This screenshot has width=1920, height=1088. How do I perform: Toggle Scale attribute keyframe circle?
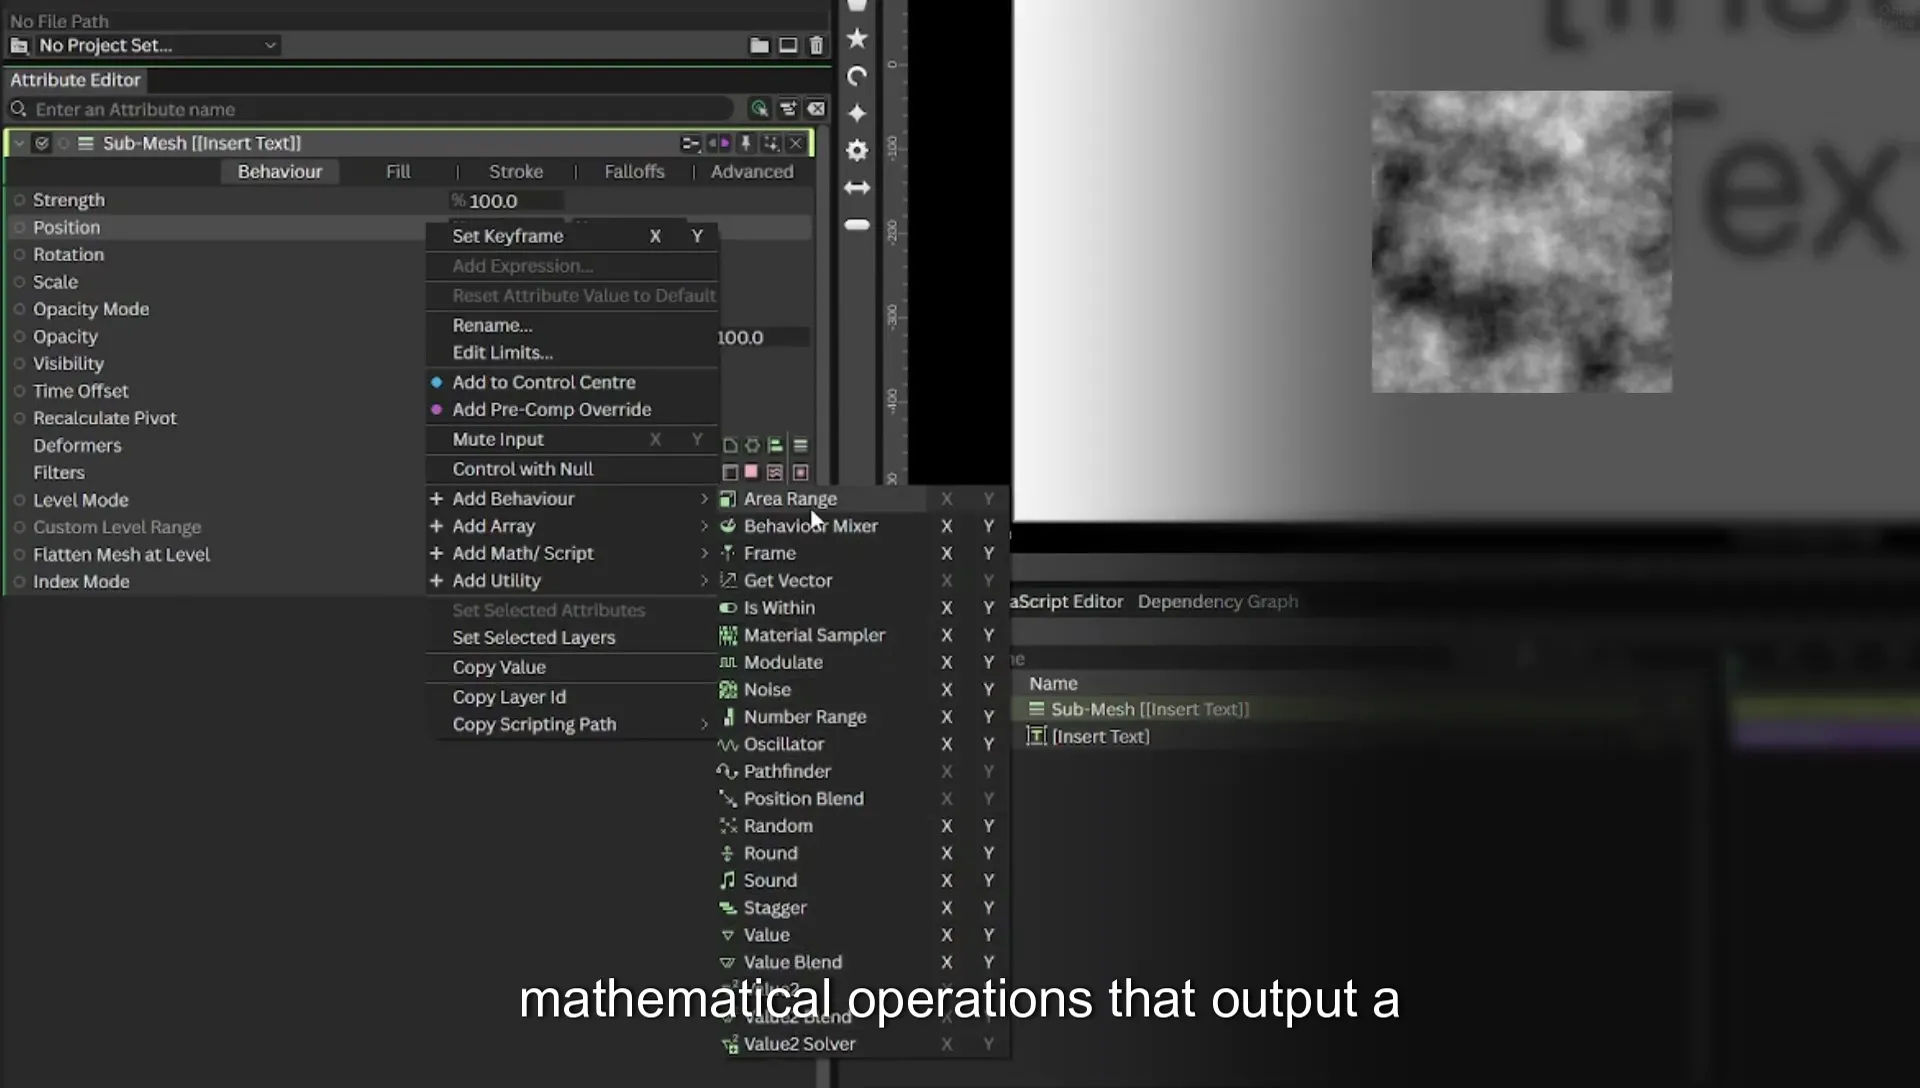pos(19,282)
